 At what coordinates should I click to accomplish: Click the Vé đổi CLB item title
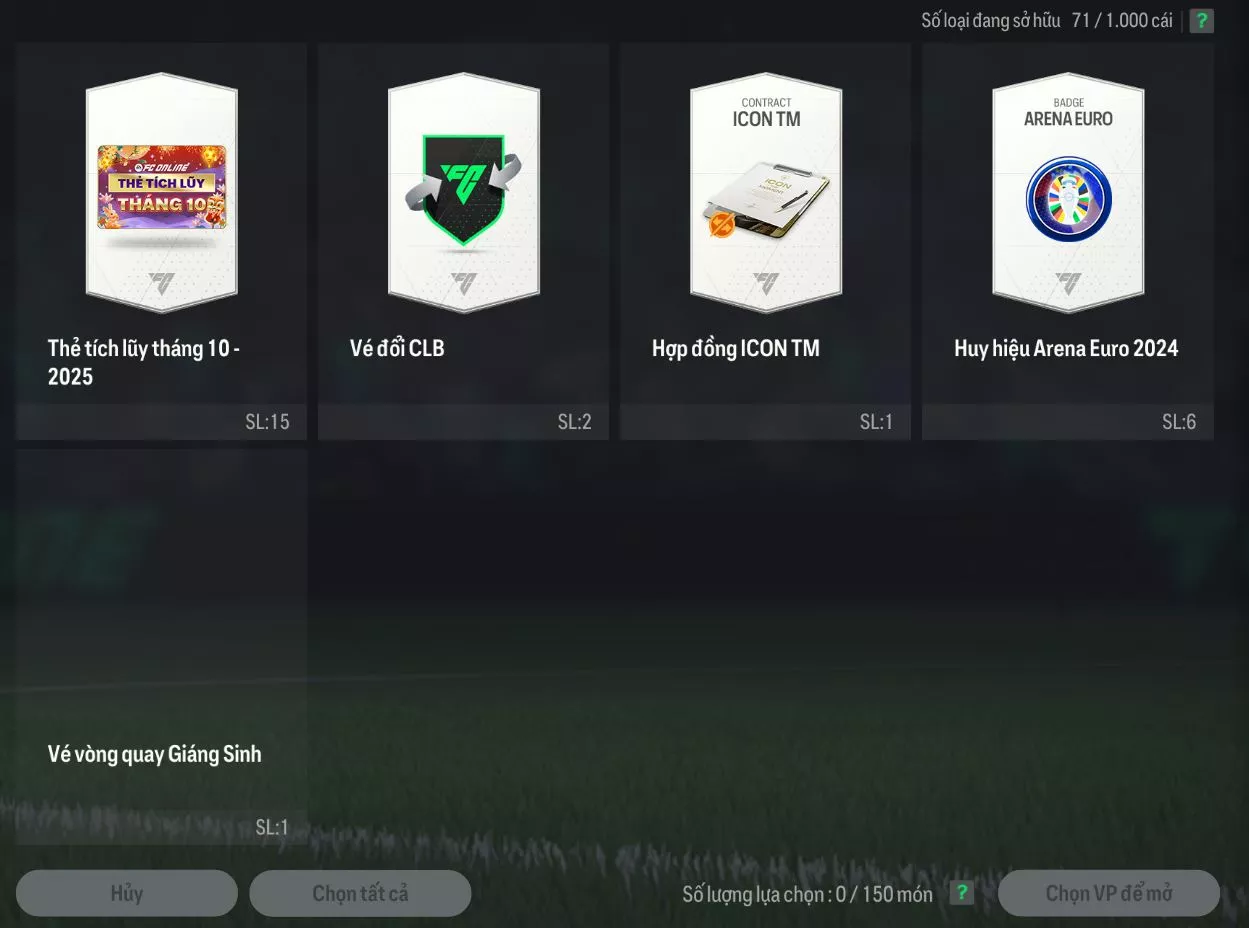coord(397,348)
